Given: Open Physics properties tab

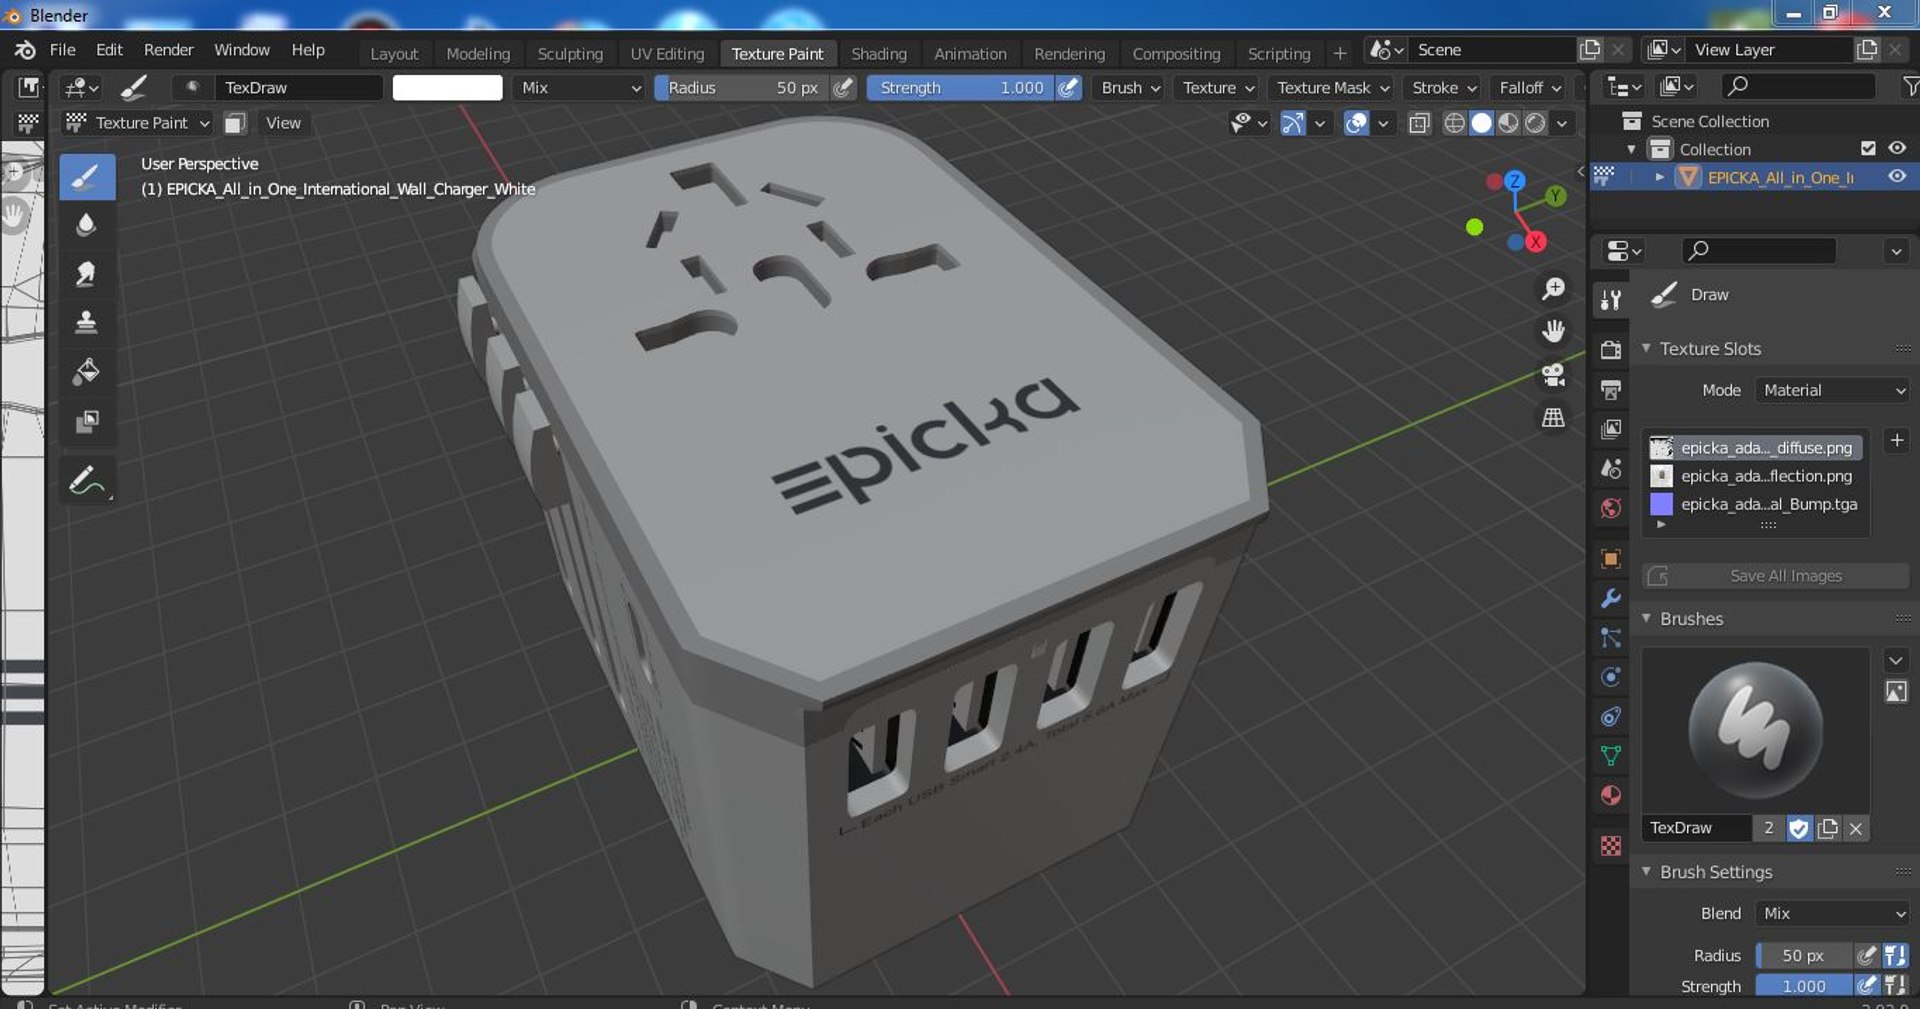Looking at the screenshot, I should coord(1610,677).
